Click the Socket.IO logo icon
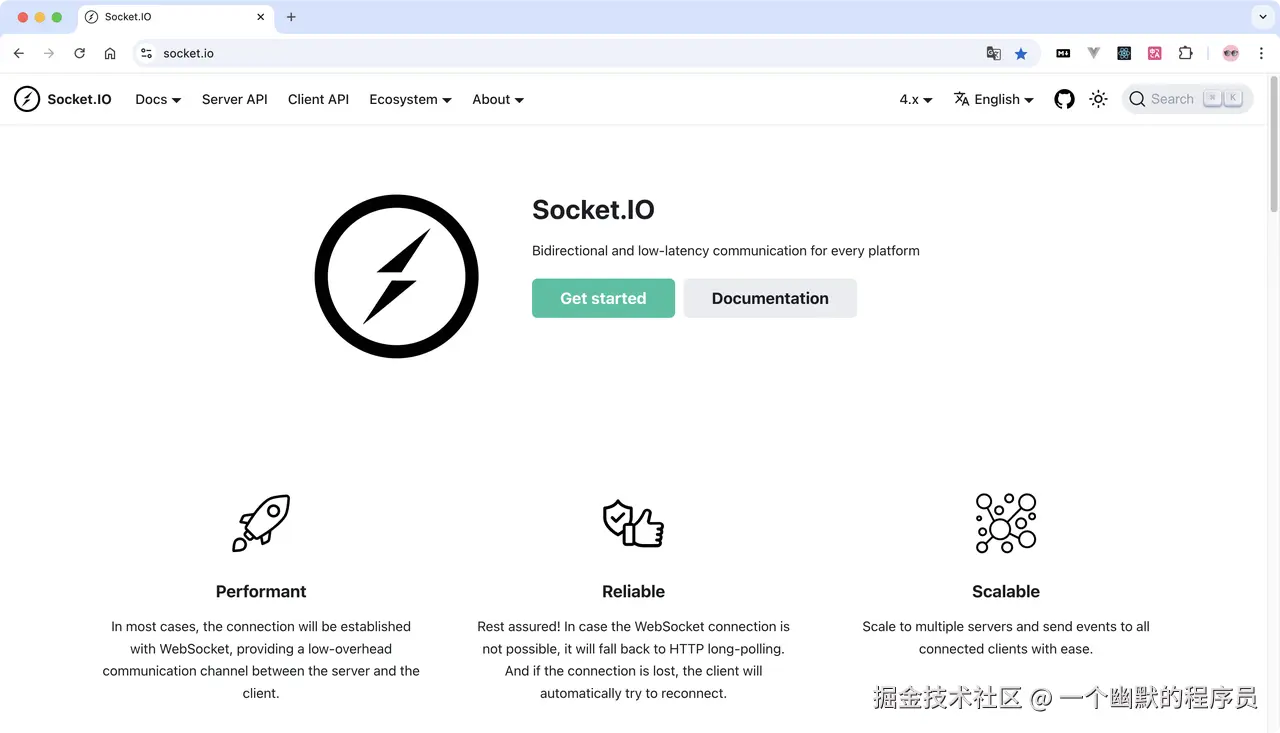The height and width of the screenshot is (733, 1280). pyautogui.click(x=27, y=99)
